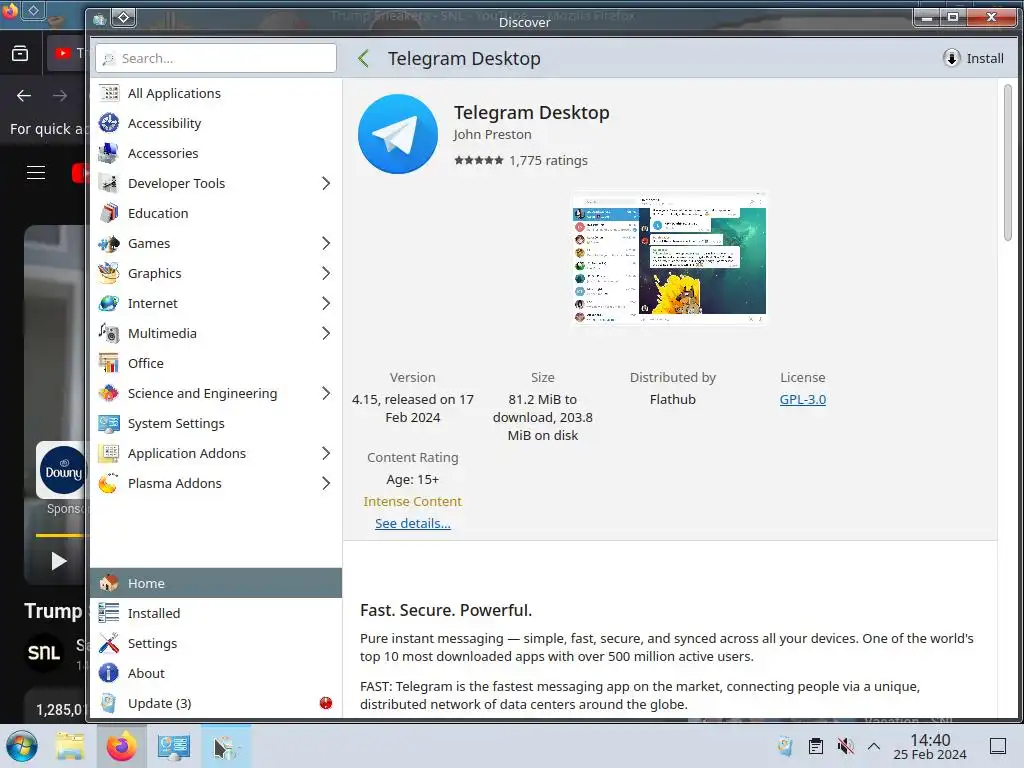Open the start menu launcher

tap(22, 746)
